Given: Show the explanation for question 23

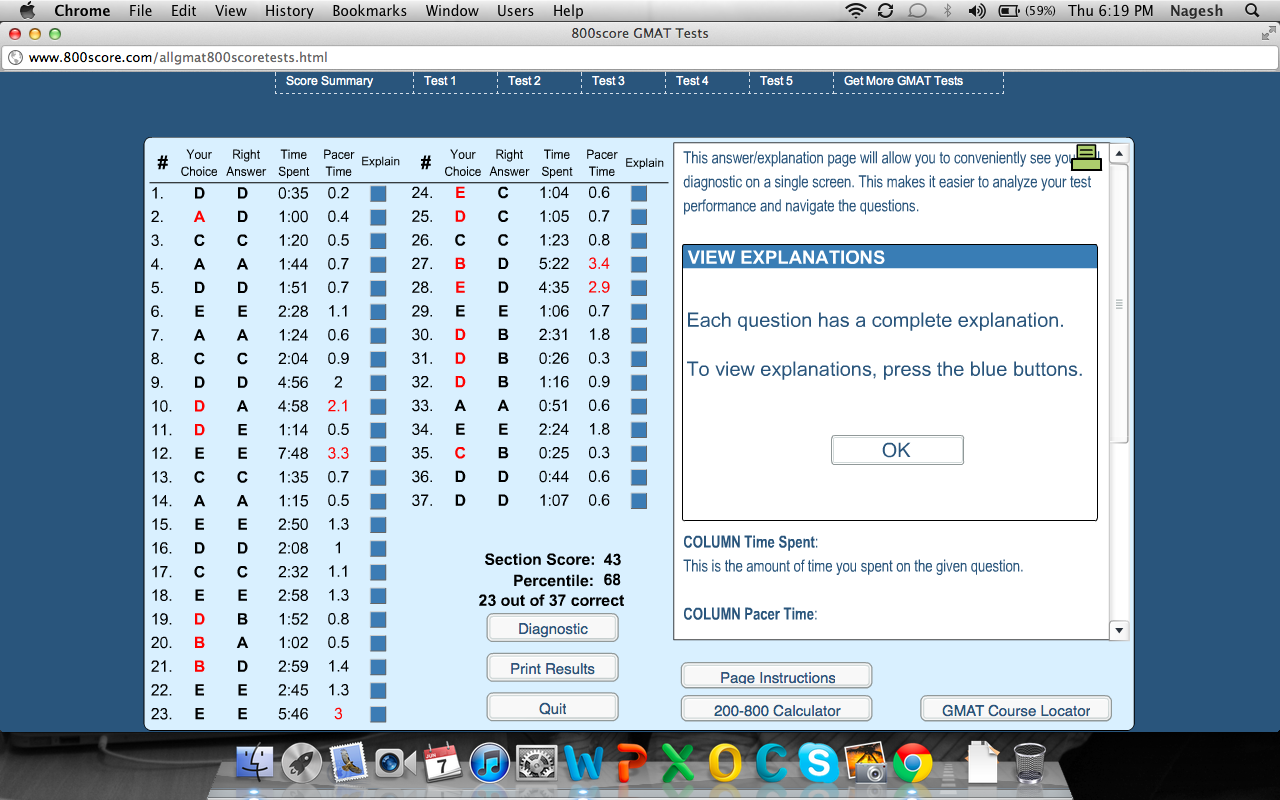Looking at the screenshot, I should 378,714.
